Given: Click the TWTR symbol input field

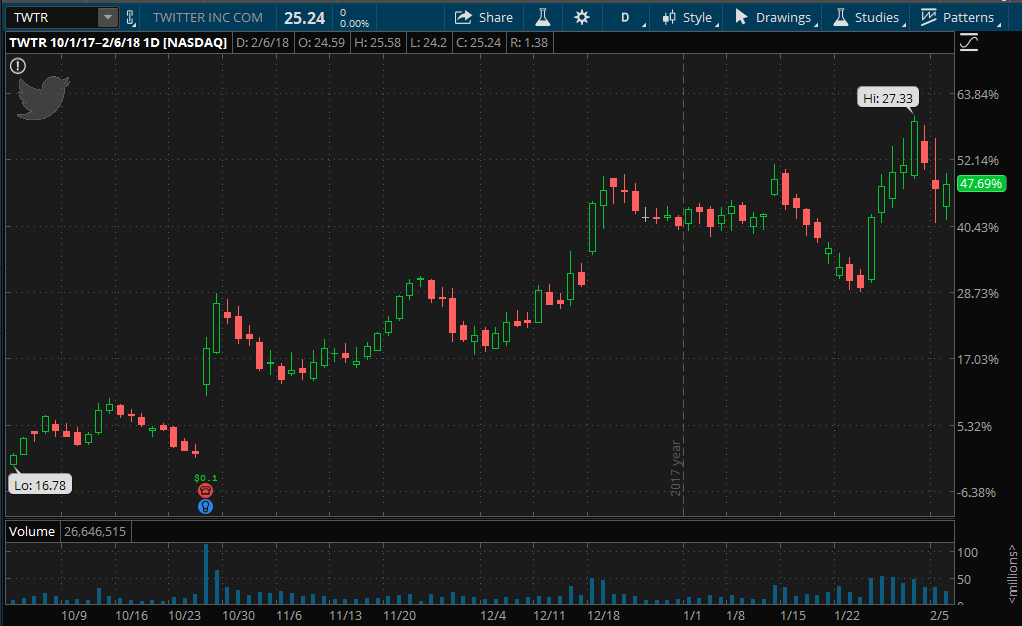Looking at the screenshot, I should [x=52, y=18].
